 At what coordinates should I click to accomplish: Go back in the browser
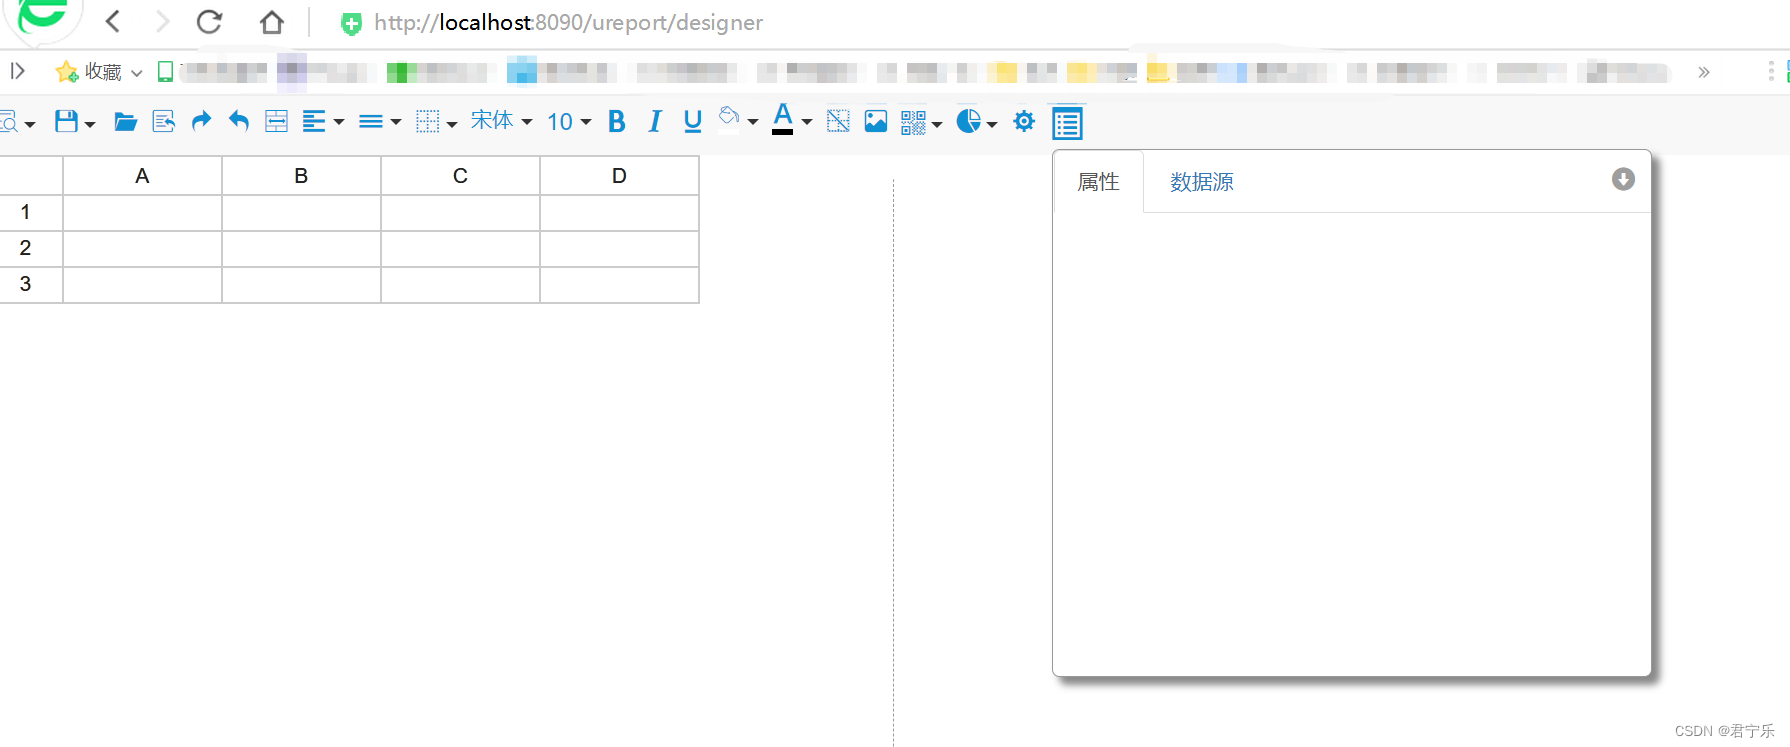tap(113, 21)
